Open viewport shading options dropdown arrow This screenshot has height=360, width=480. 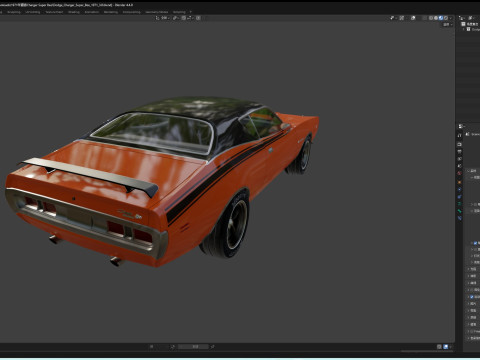451,18
